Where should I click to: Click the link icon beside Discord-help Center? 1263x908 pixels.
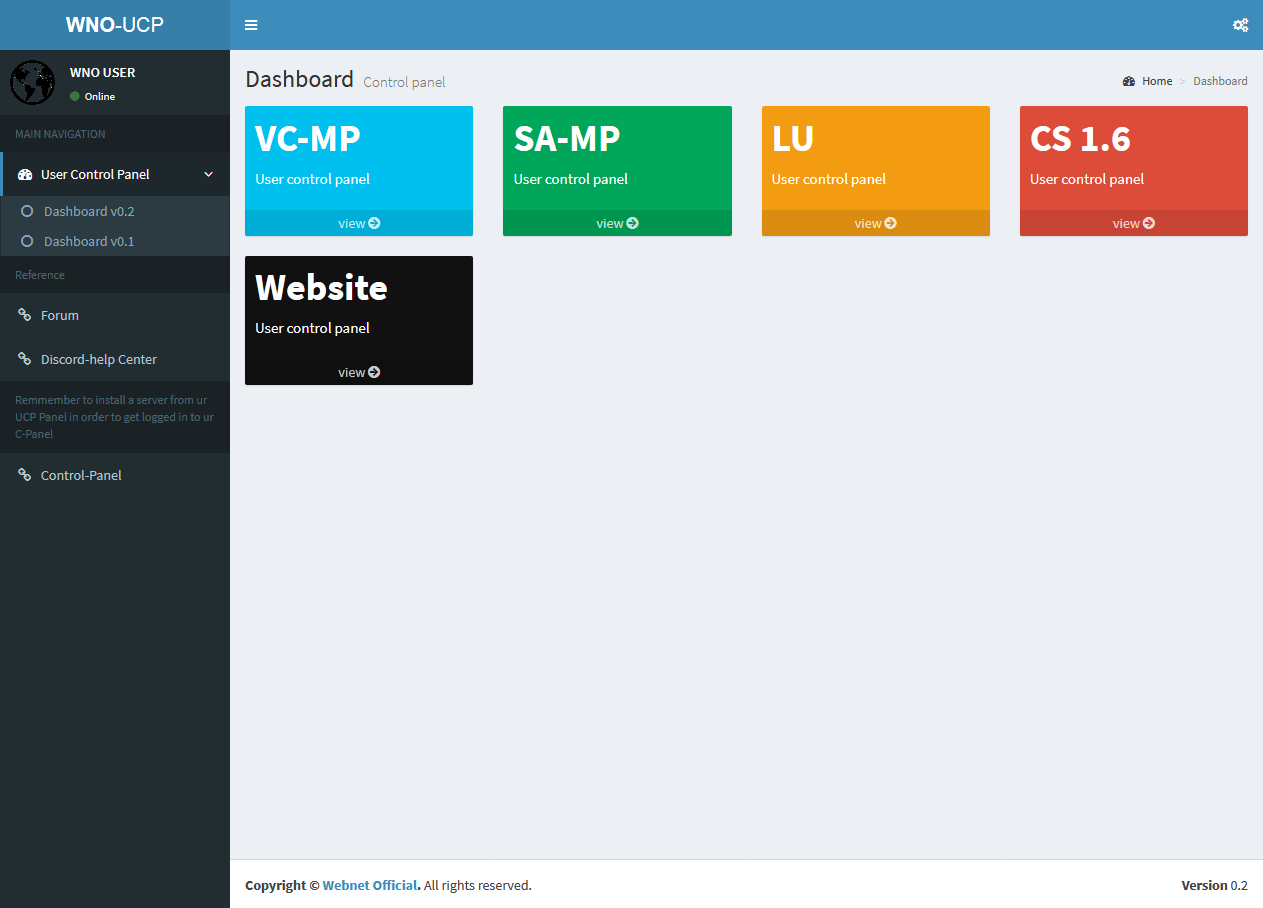tap(25, 359)
